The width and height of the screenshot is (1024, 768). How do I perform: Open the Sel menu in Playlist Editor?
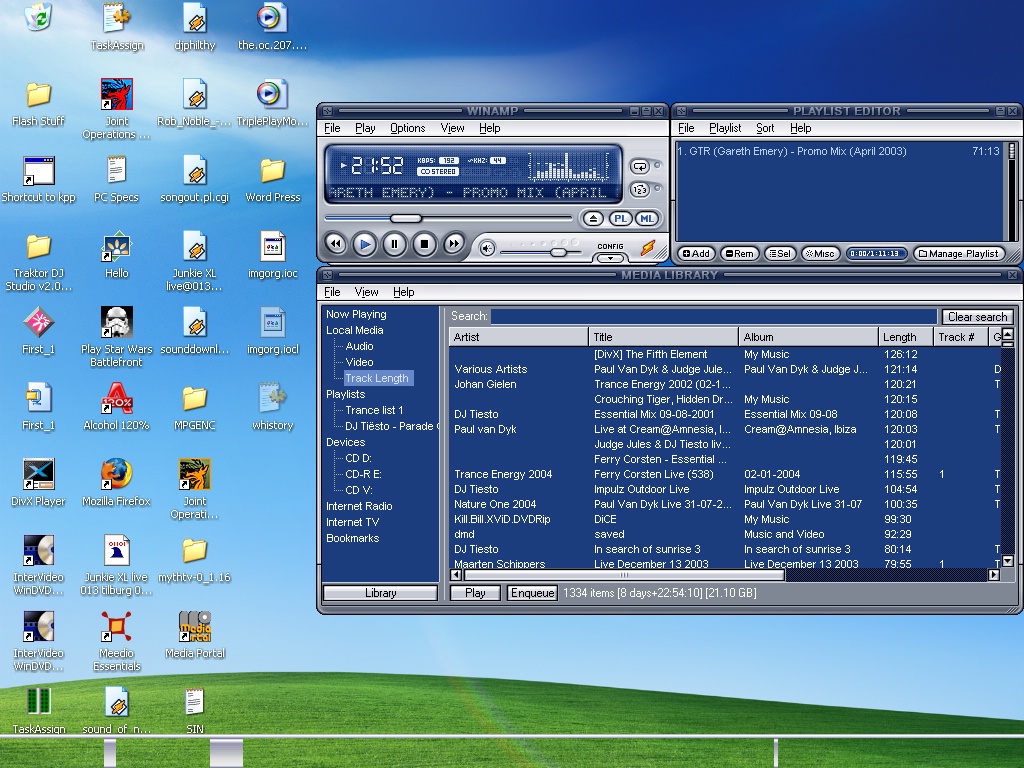coord(780,253)
